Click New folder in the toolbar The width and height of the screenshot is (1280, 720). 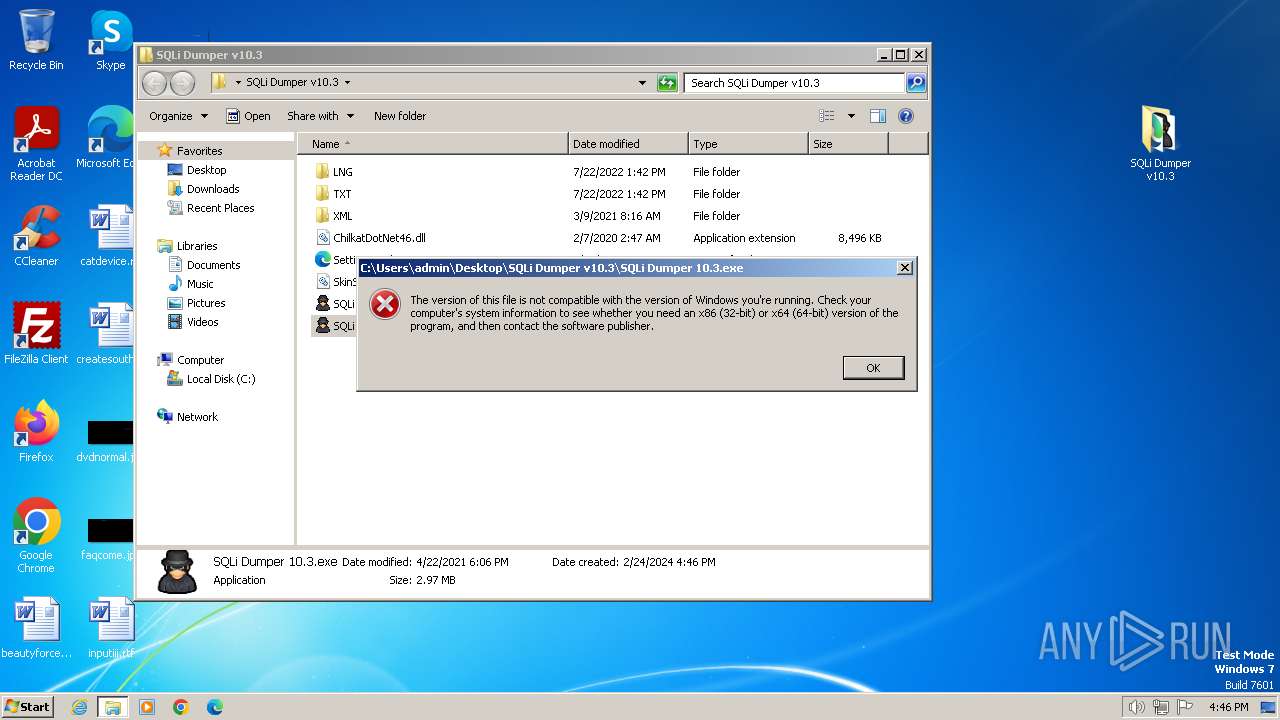[x=400, y=116]
